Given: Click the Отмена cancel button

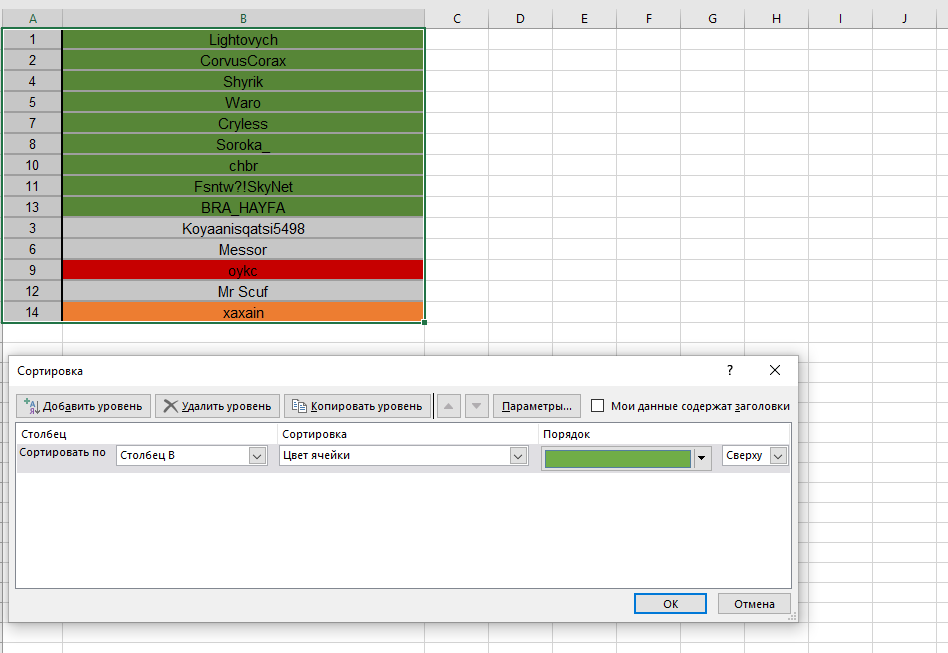Looking at the screenshot, I should click(754, 604).
